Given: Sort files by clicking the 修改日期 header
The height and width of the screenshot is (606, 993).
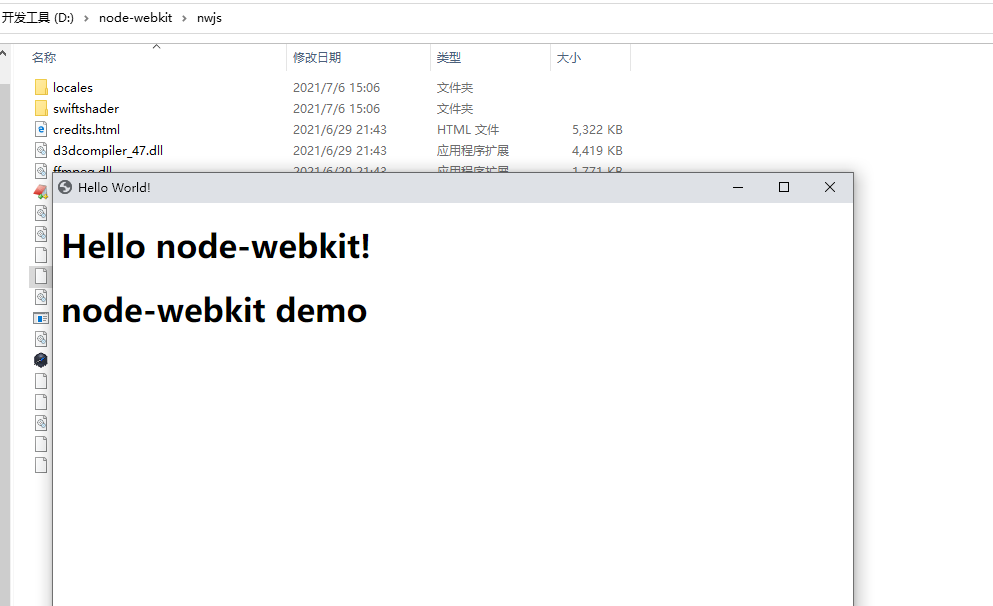Looking at the screenshot, I should pos(317,57).
